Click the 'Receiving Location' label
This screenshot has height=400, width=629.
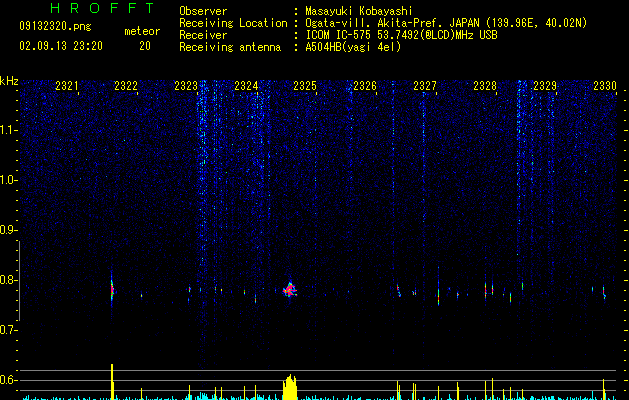point(233,23)
